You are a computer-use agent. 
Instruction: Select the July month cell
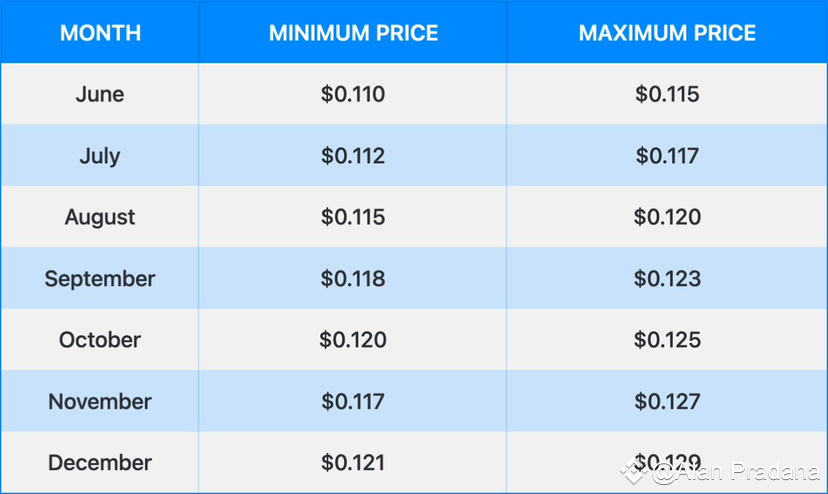pyautogui.click(x=100, y=156)
